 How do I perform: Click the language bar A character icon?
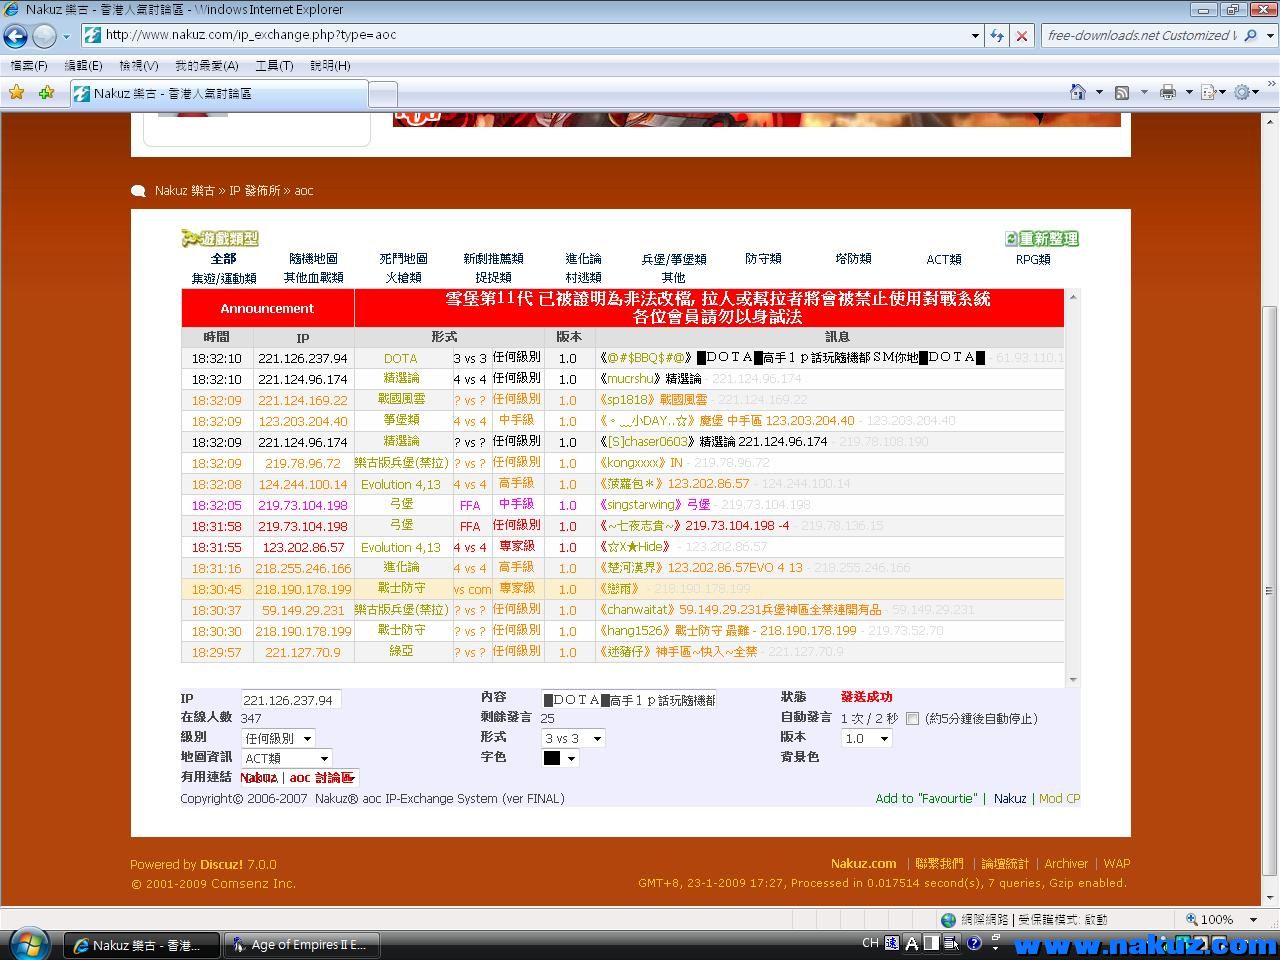tap(912, 943)
